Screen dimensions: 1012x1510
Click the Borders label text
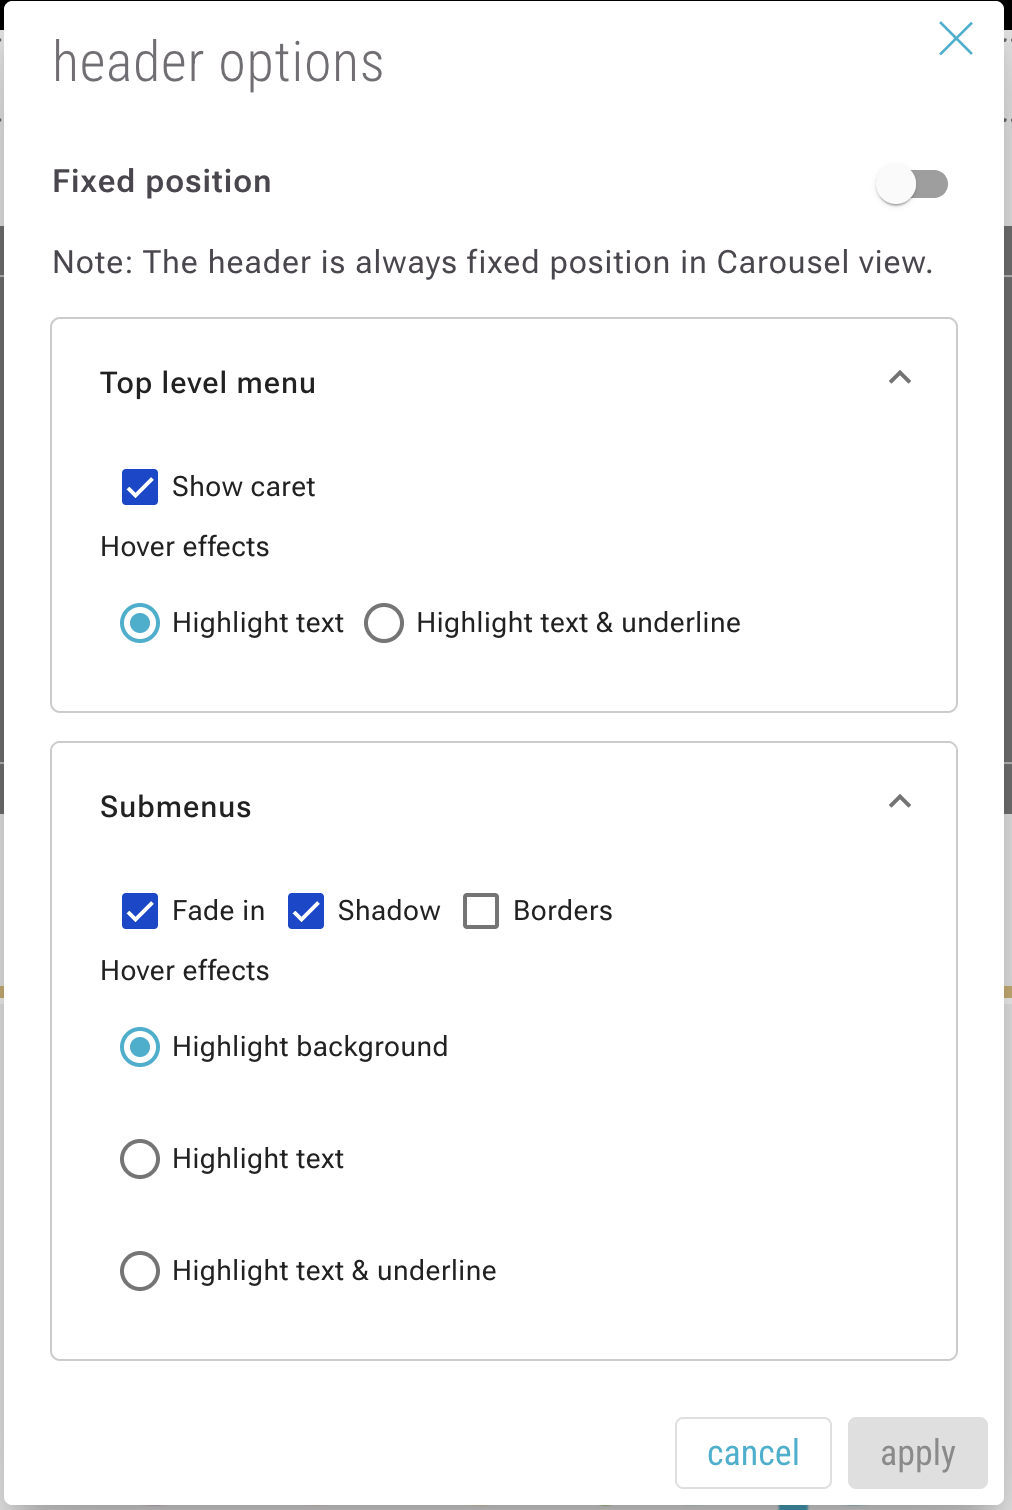pyautogui.click(x=562, y=911)
